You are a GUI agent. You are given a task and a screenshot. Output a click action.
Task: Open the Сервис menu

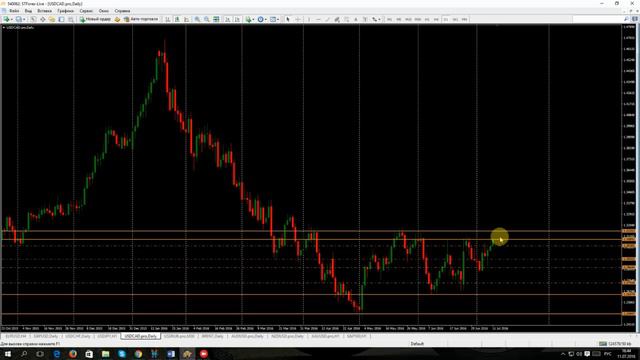(x=86, y=11)
